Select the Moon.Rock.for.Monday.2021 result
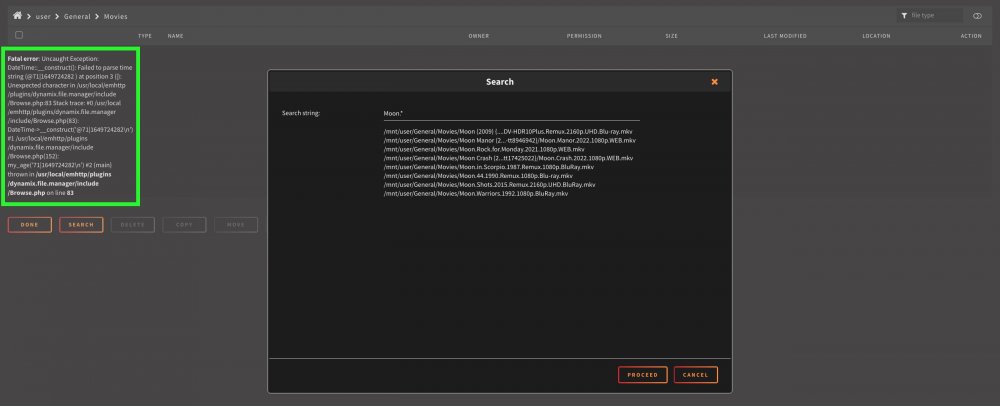The width and height of the screenshot is (1000, 406). [483, 149]
